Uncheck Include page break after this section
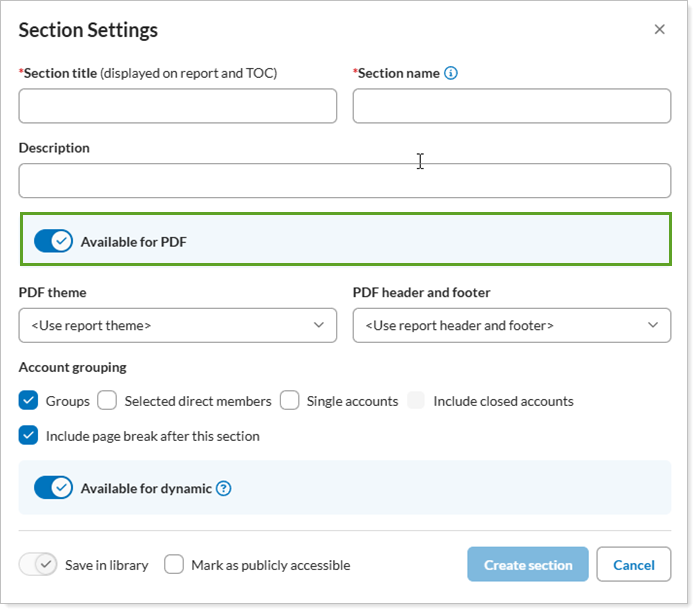 coord(28,435)
